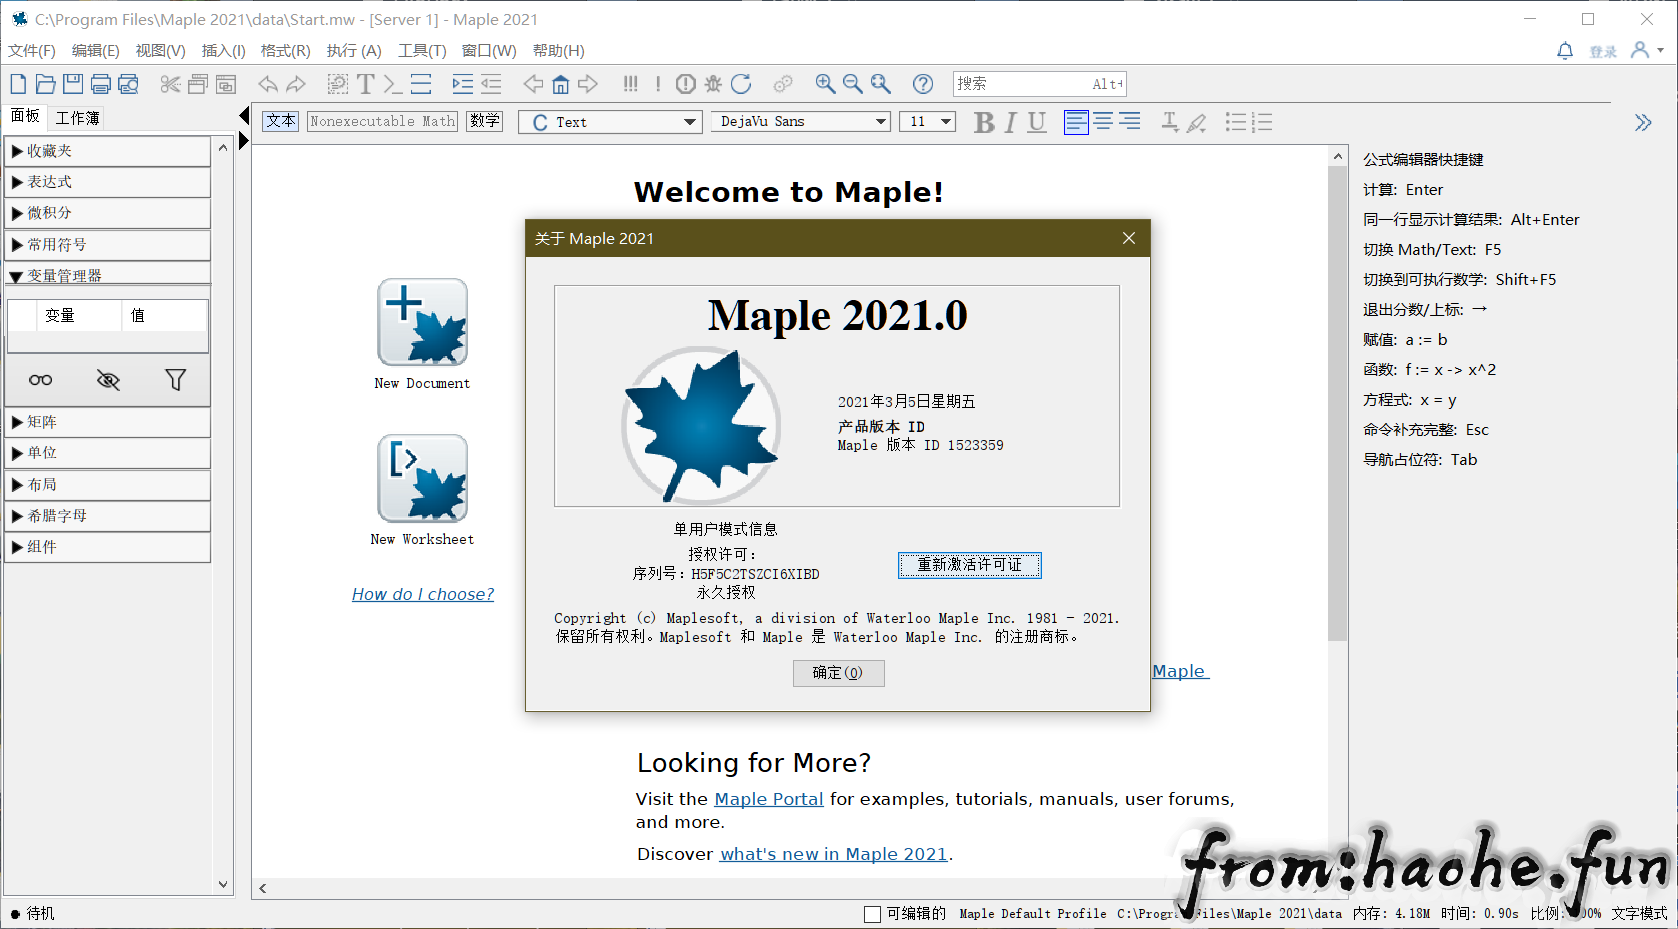Screen dimensions: 1678x929
Task: Open the 插入(I) menu
Action: click(x=224, y=51)
